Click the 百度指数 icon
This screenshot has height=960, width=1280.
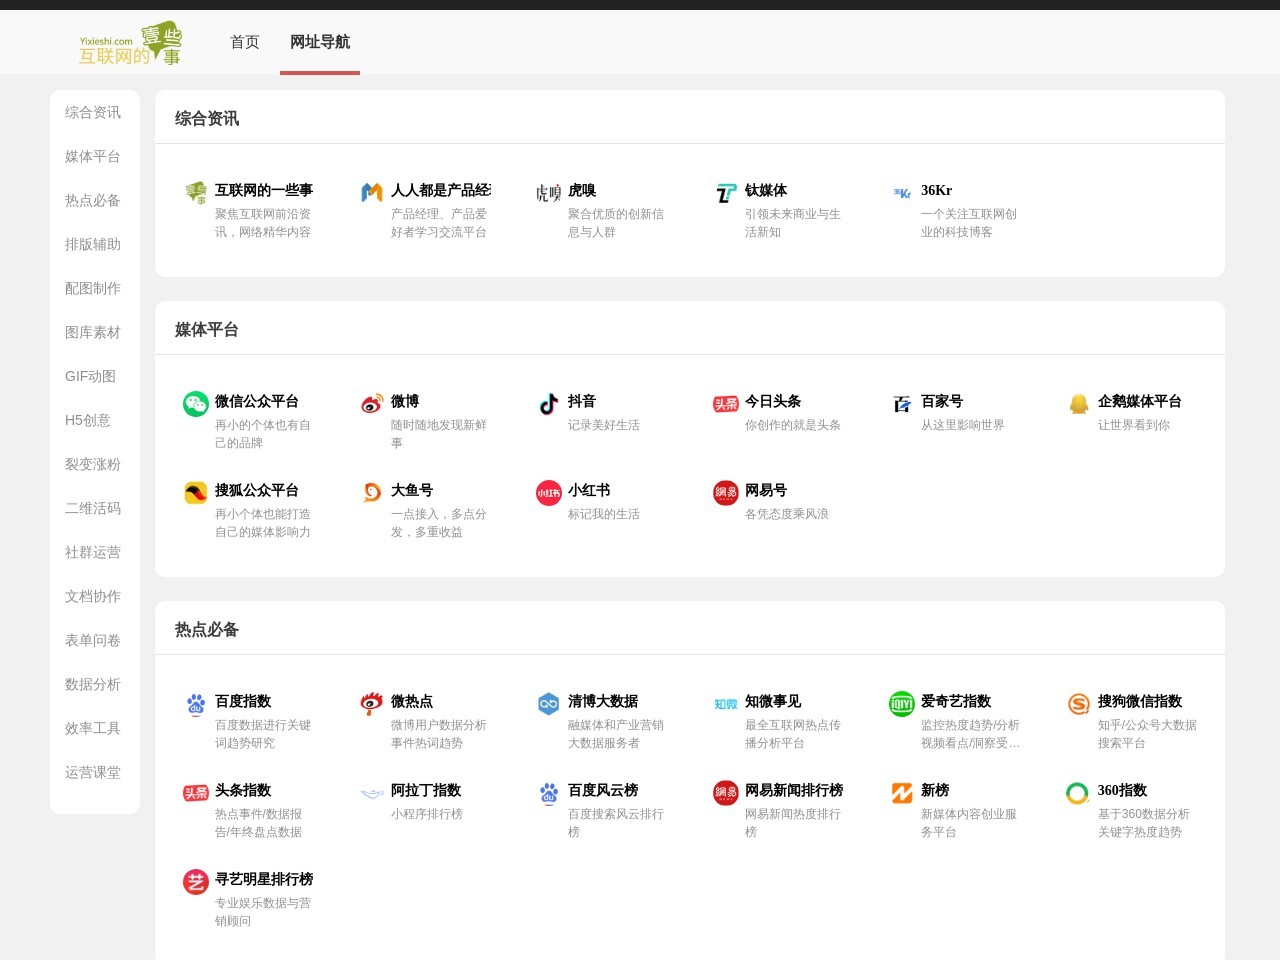(195, 705)
